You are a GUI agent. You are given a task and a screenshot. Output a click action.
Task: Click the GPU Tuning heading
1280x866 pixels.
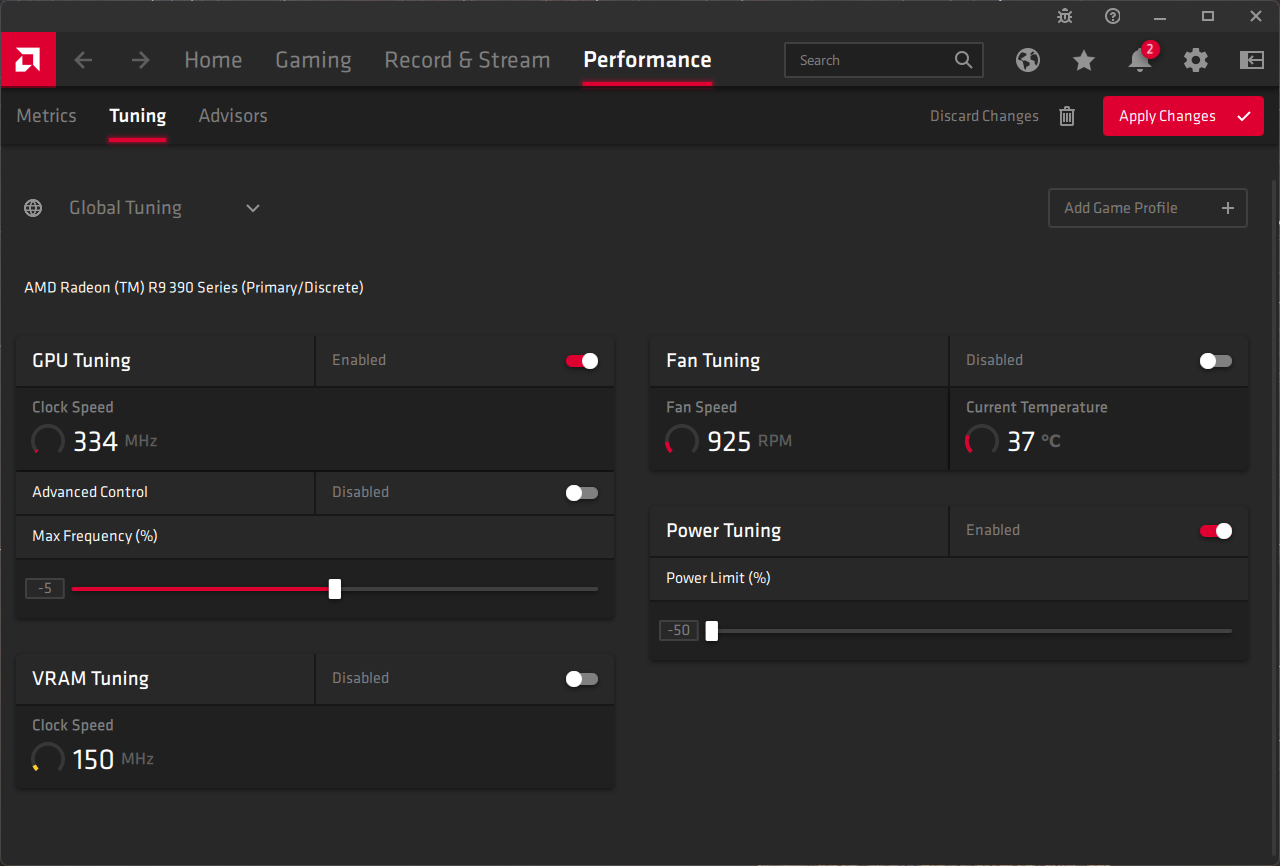point(81,361)
